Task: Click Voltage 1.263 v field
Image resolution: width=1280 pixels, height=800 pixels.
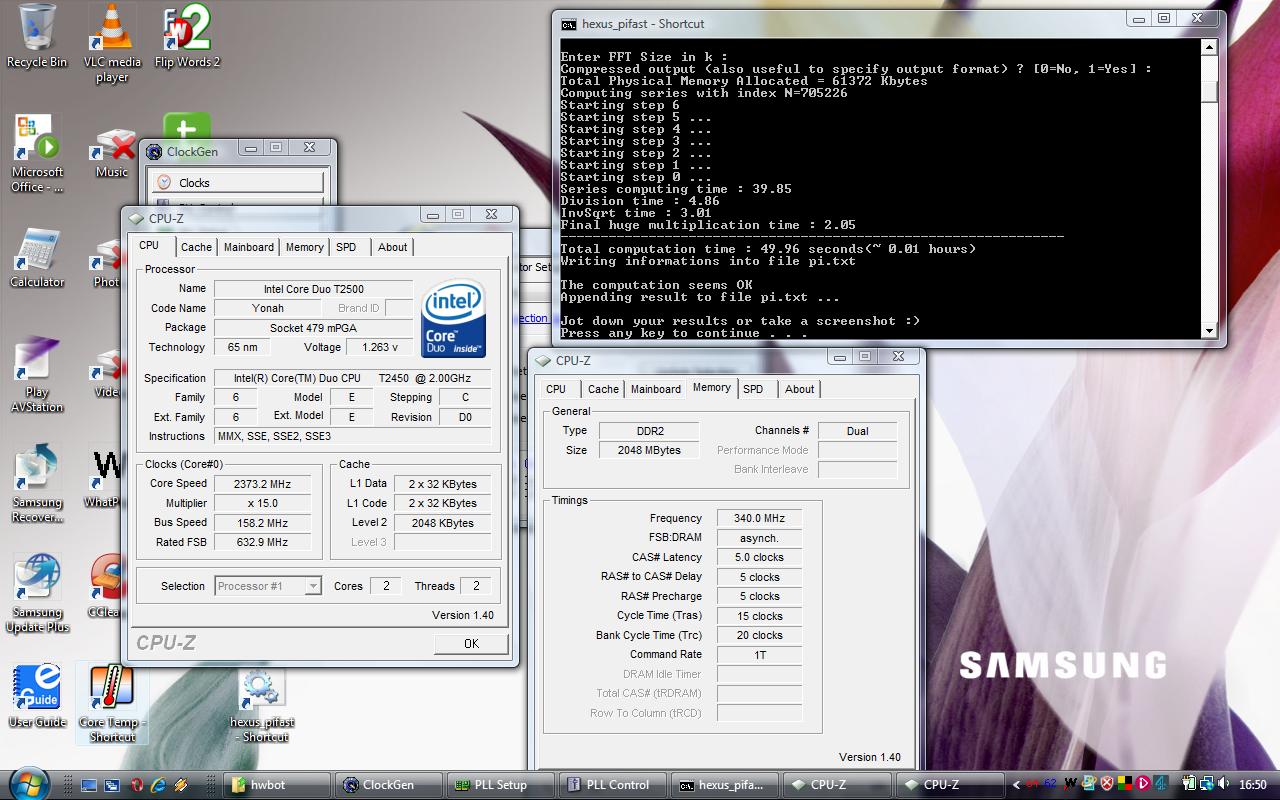Action: (x=379, y=347)
